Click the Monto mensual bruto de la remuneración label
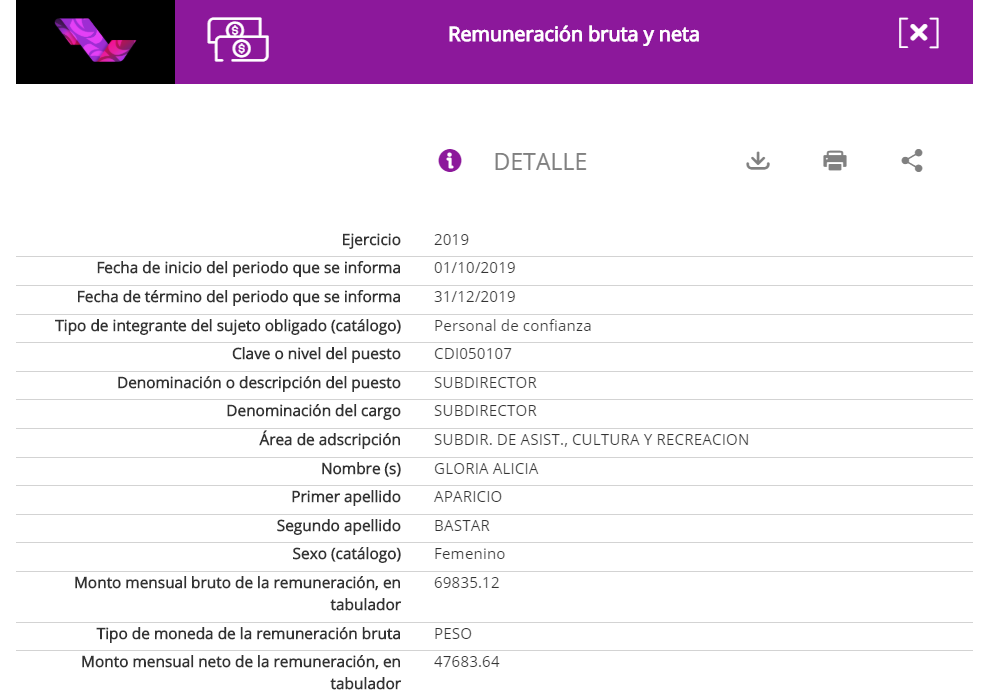Viewport: 986px width, 690px height. click(238, 593)
